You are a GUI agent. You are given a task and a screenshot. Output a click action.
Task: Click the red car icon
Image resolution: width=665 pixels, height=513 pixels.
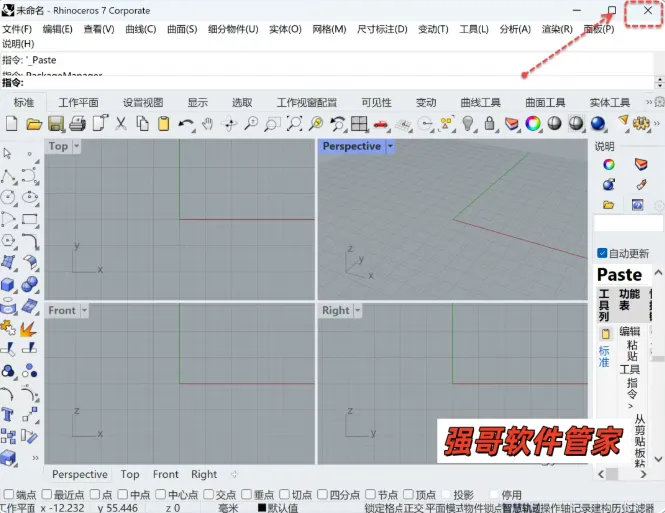tap(381, 124)
